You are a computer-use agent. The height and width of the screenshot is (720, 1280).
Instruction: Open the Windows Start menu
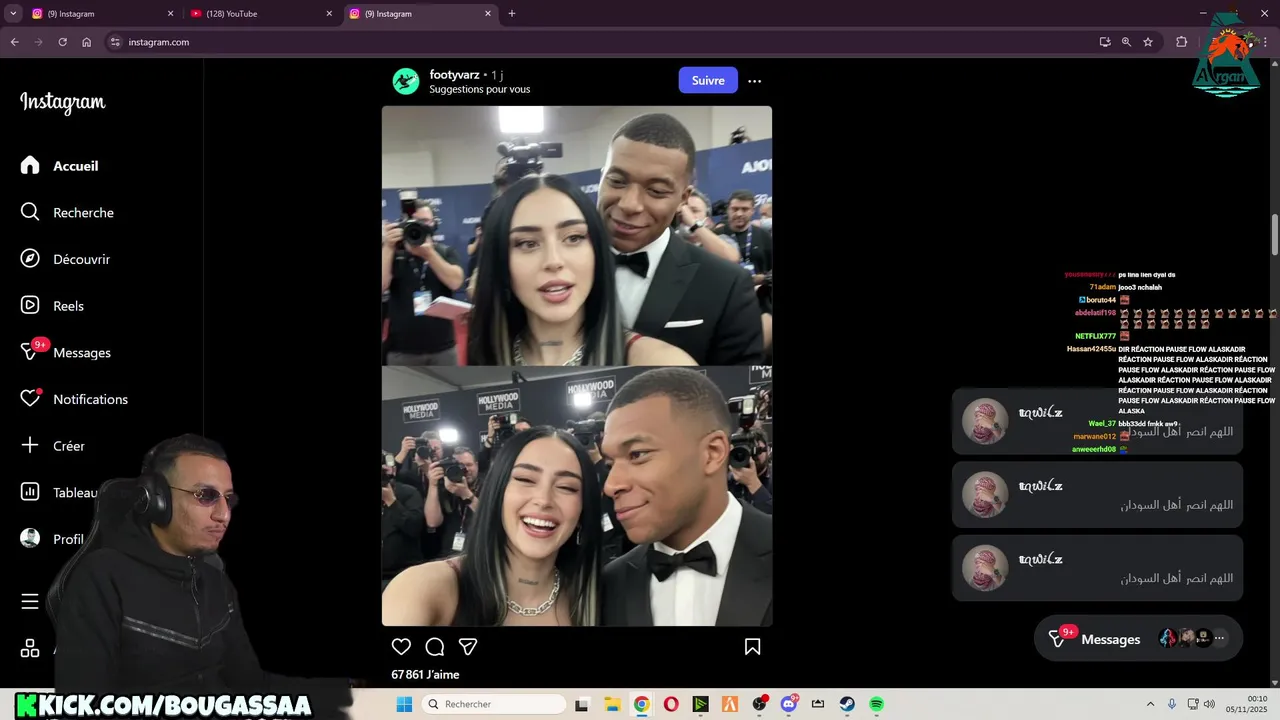404,704
